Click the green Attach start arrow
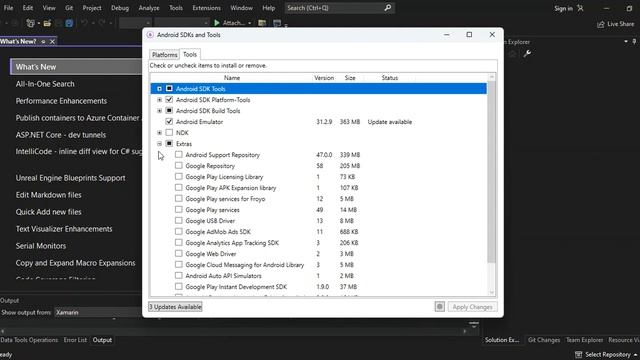640x360 pixels. tap(217, 23)
